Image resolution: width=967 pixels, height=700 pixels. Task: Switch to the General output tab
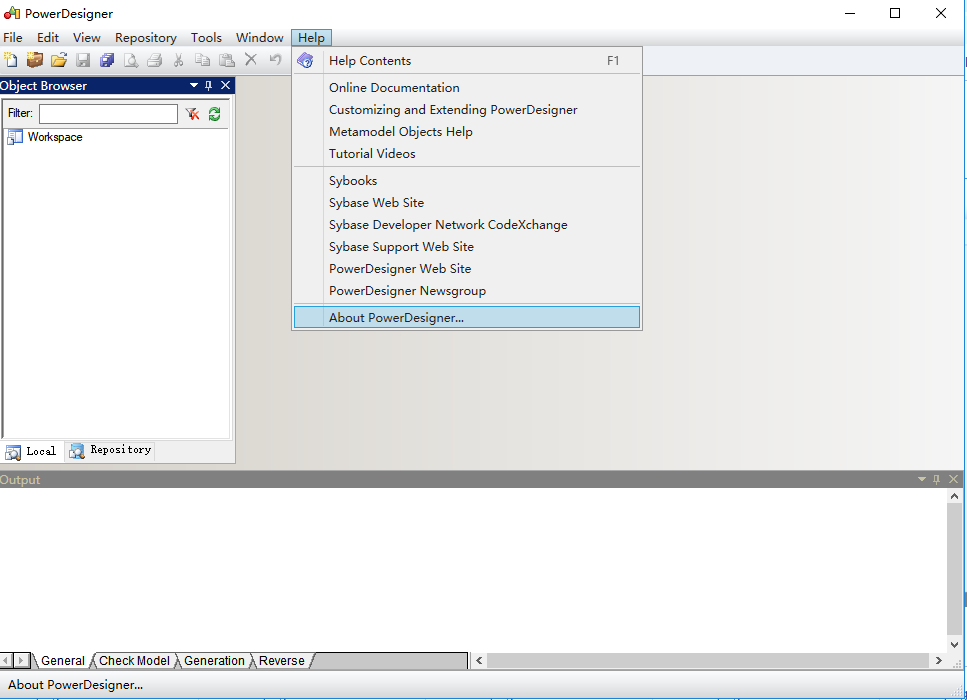coord(62,661)
